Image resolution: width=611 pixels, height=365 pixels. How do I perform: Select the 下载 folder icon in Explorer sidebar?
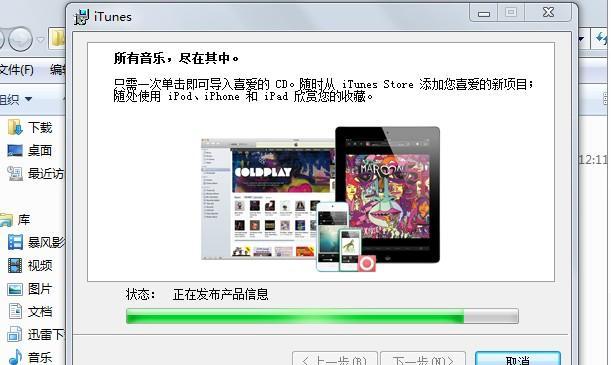pos(15,127)
